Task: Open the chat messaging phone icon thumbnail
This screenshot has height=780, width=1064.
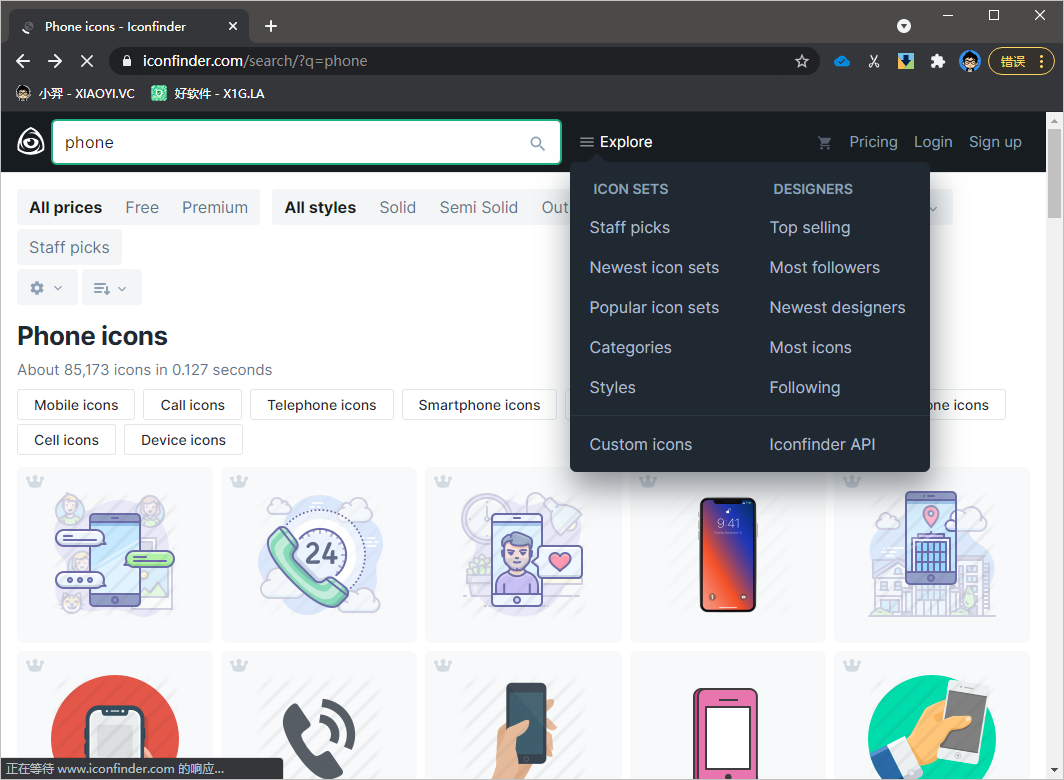Action: 115,555
